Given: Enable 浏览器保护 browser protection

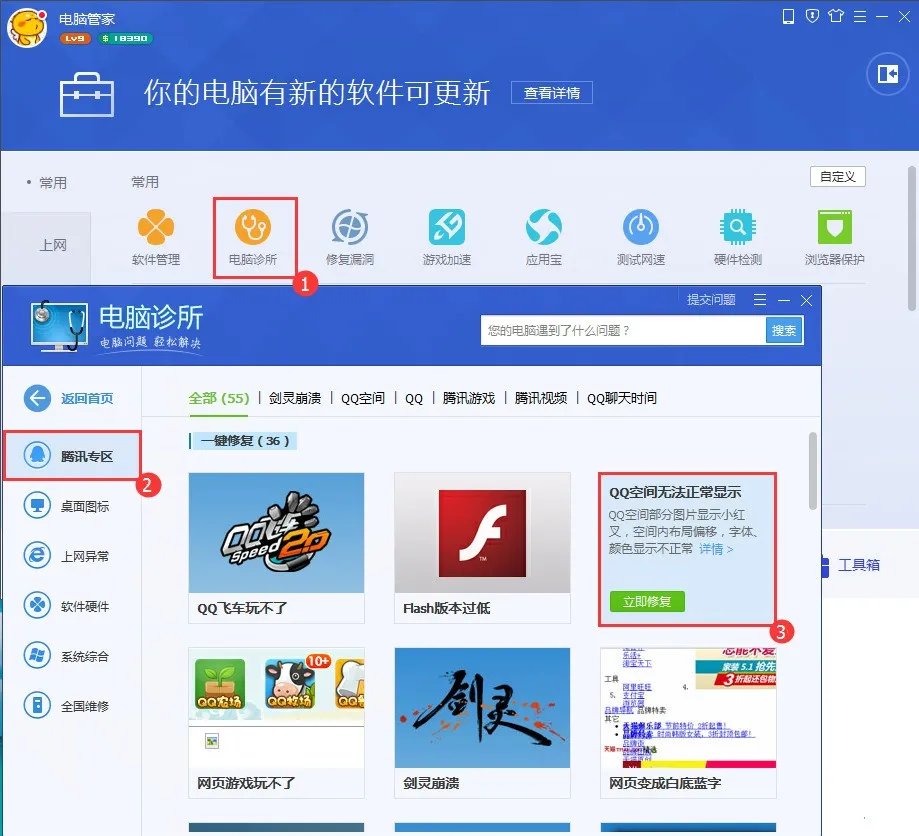Looking at the screenshot, I should coord(833,232).
